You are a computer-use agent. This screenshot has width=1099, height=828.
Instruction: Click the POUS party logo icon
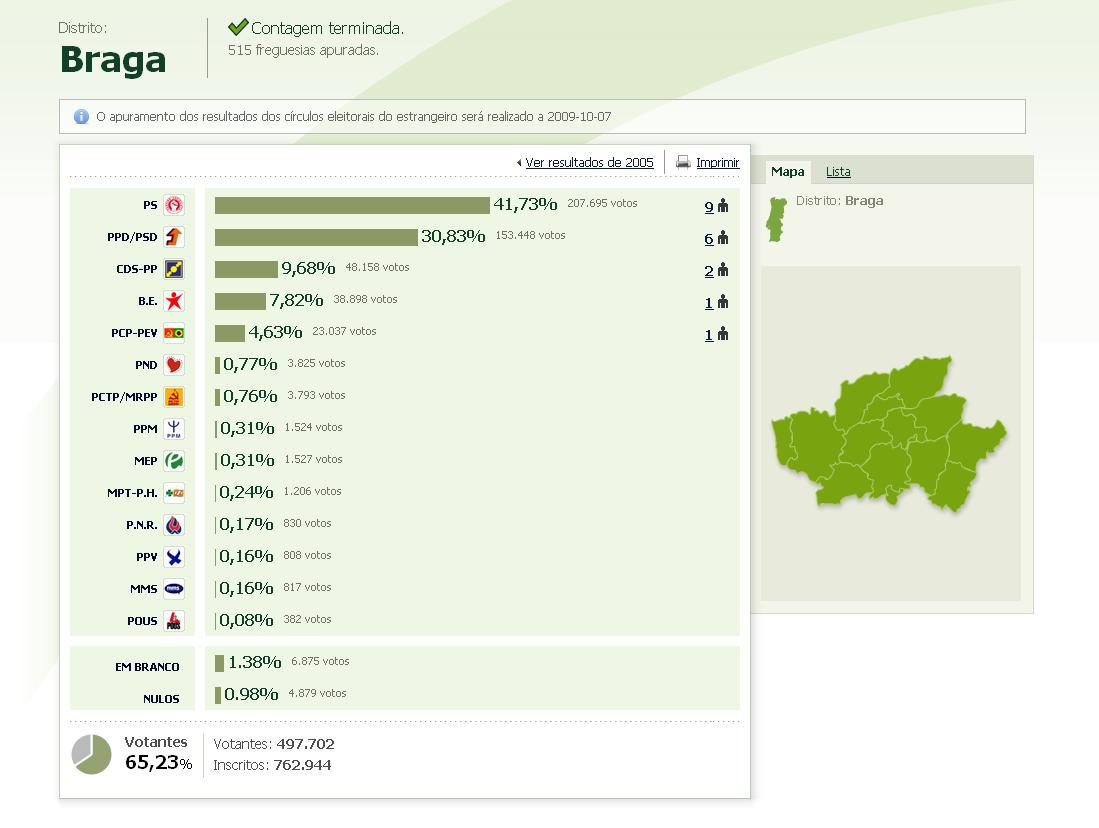tap(174, 621)
